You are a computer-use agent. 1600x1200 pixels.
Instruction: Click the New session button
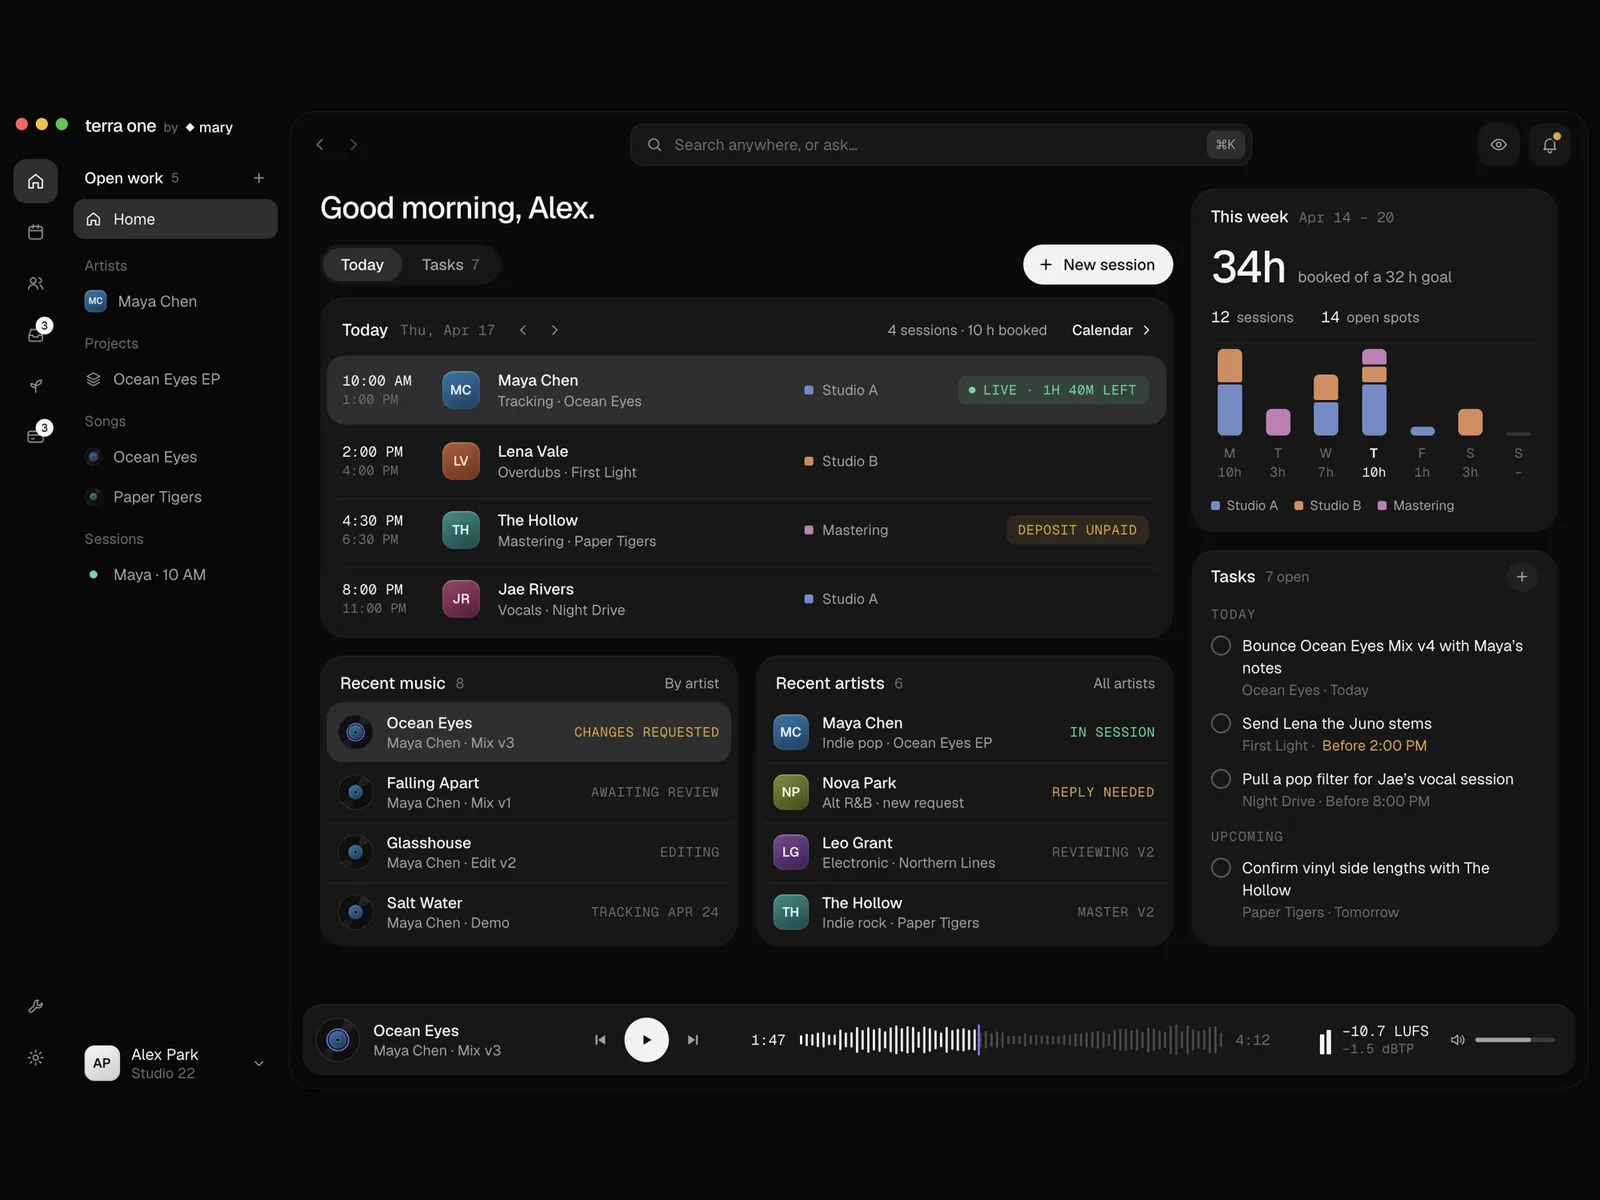[x=1098, y=265]
